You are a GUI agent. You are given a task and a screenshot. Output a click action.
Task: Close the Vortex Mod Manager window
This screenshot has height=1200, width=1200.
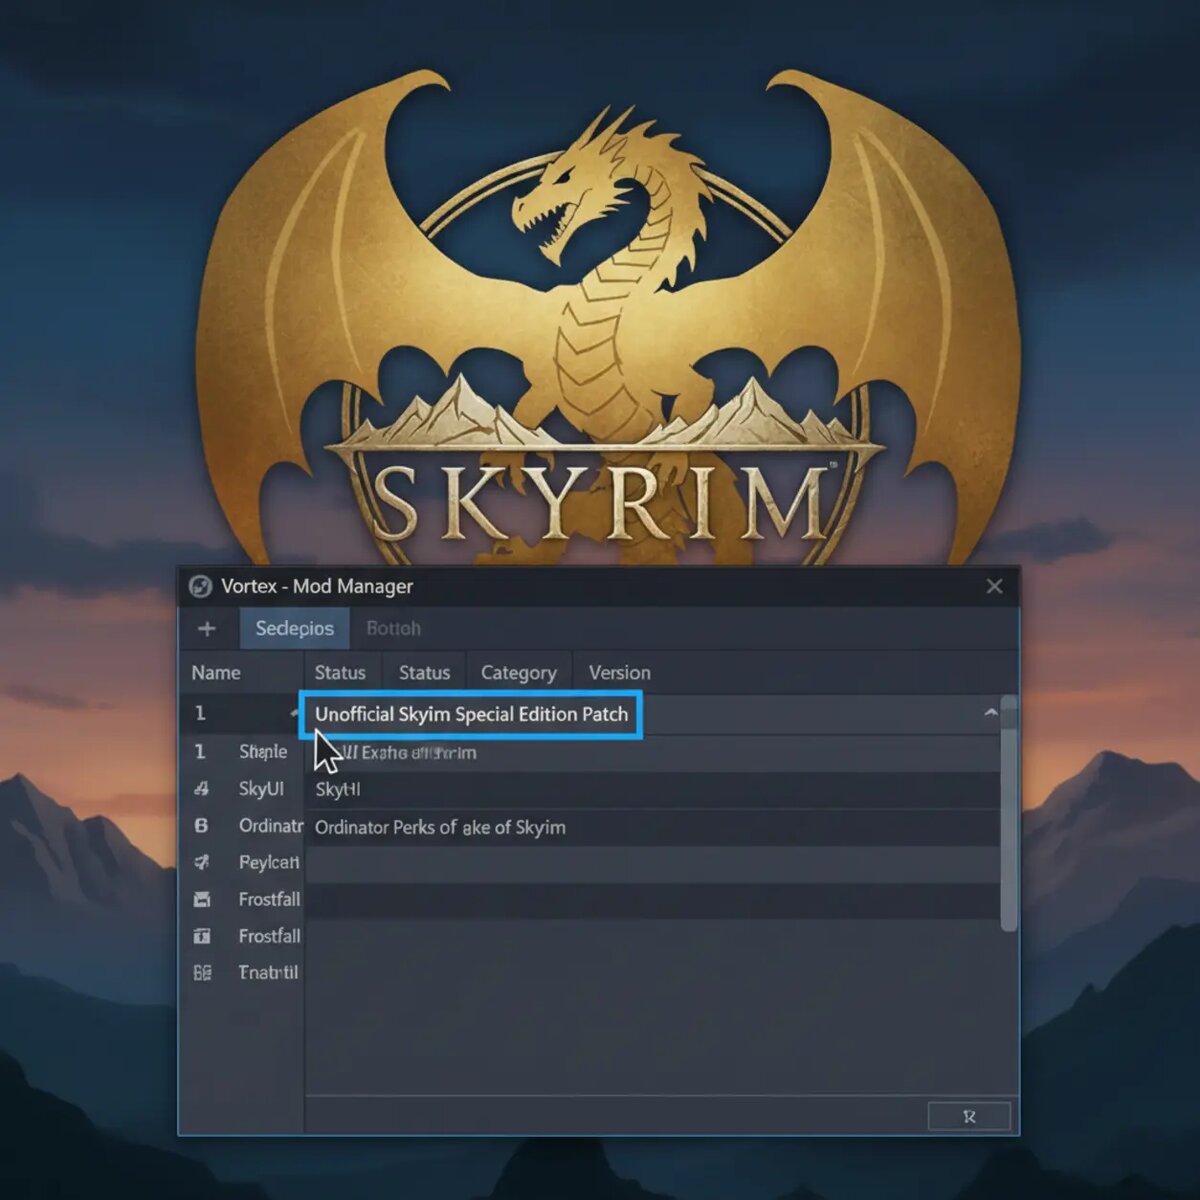[x=994, y=586]
